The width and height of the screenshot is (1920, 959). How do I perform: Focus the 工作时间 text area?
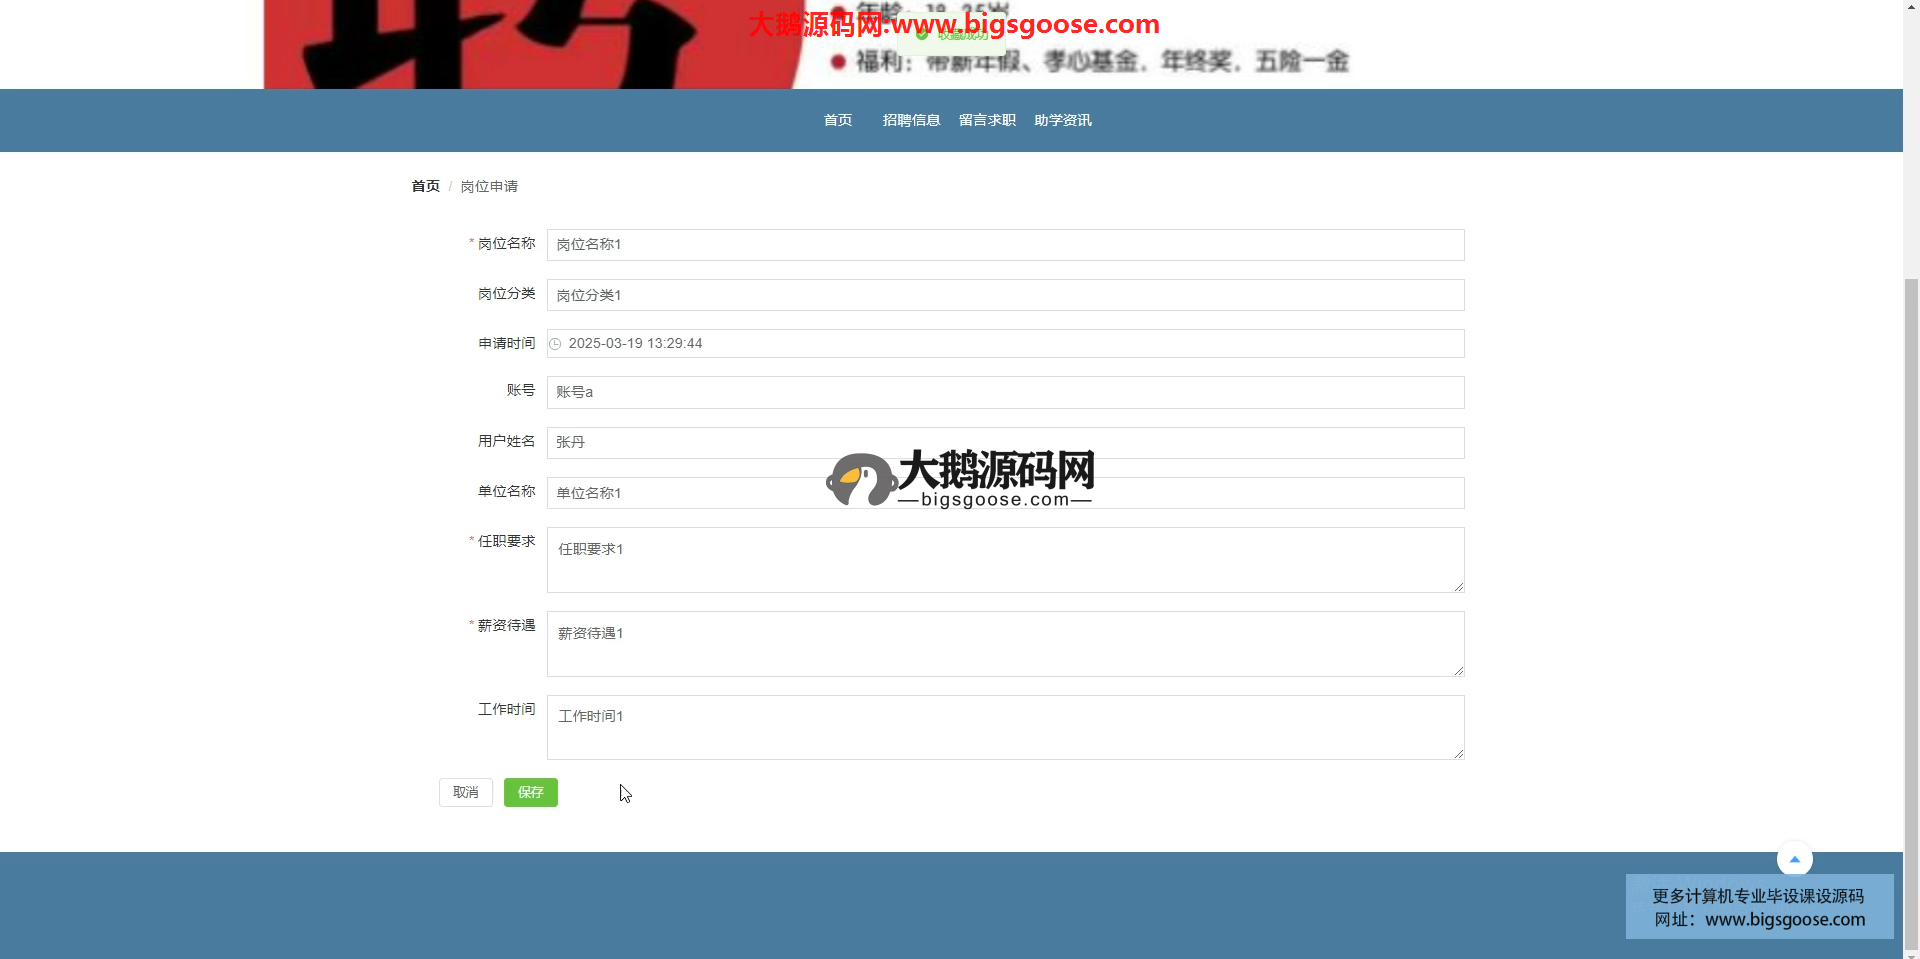coord(1005,727)
